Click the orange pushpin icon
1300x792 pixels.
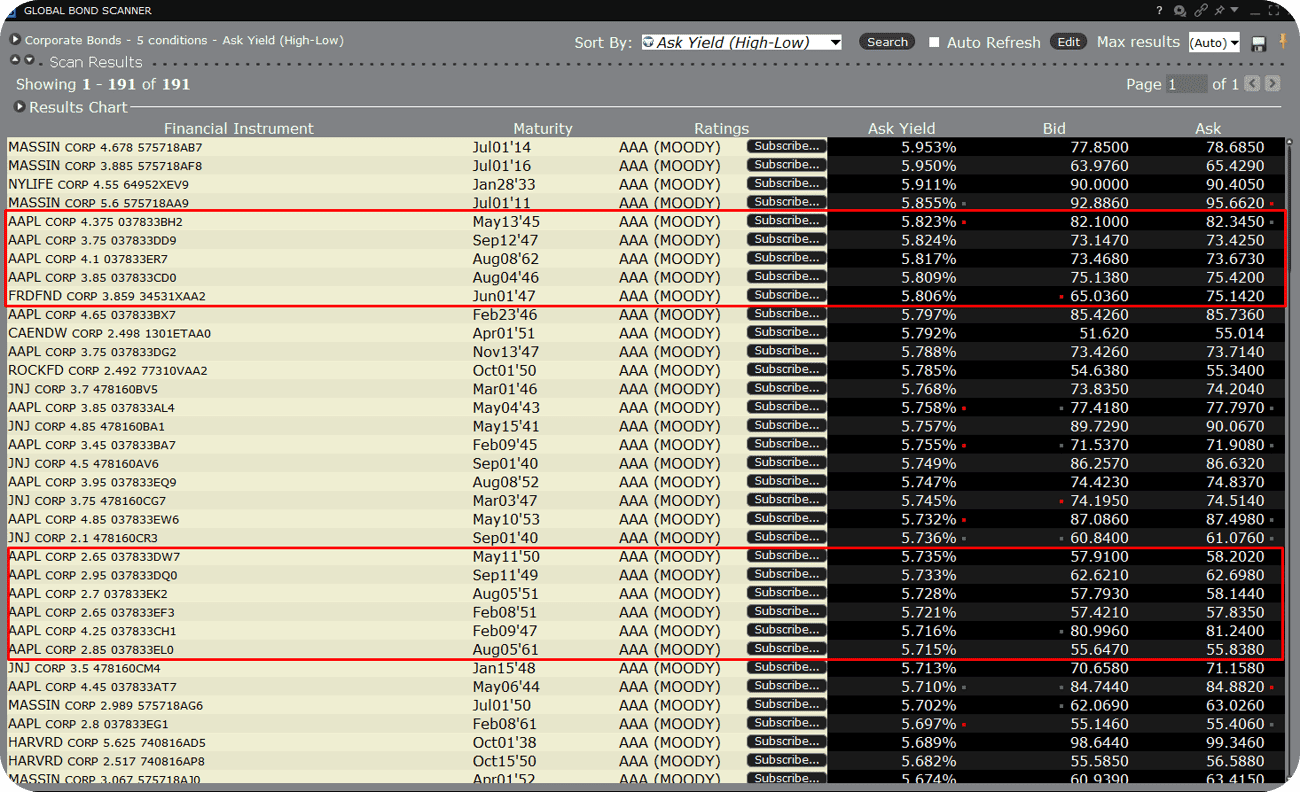1283,42
